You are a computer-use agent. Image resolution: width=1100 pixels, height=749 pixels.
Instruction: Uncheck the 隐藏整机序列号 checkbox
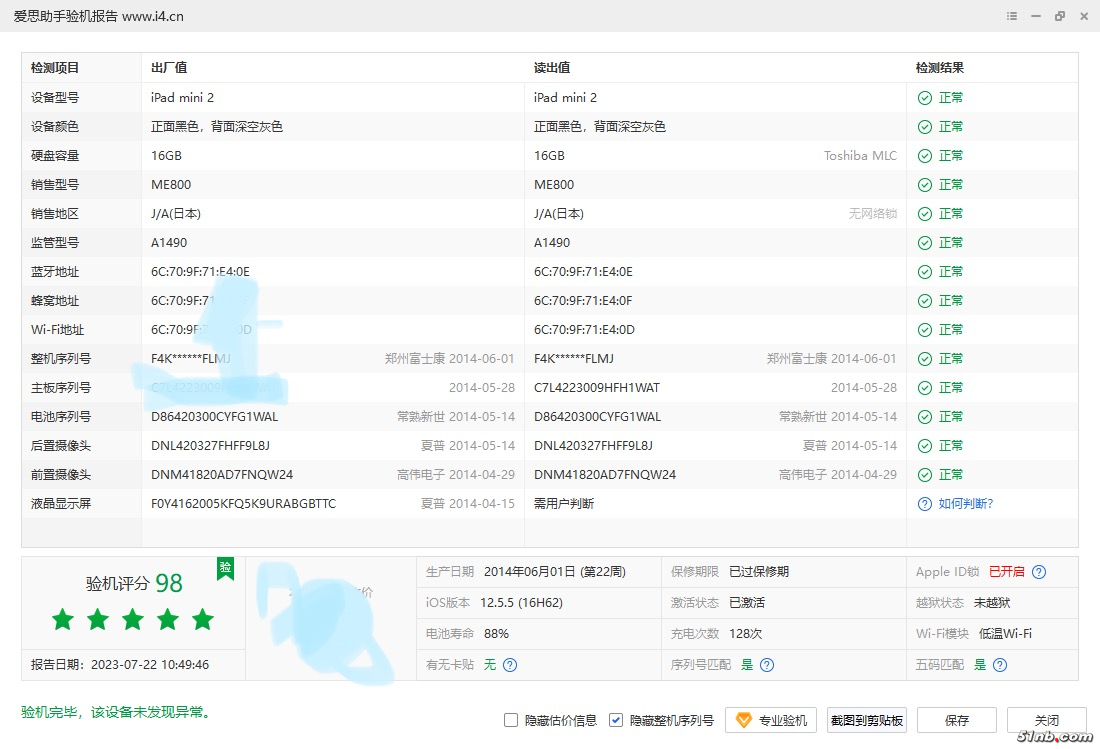pos(616,720)
